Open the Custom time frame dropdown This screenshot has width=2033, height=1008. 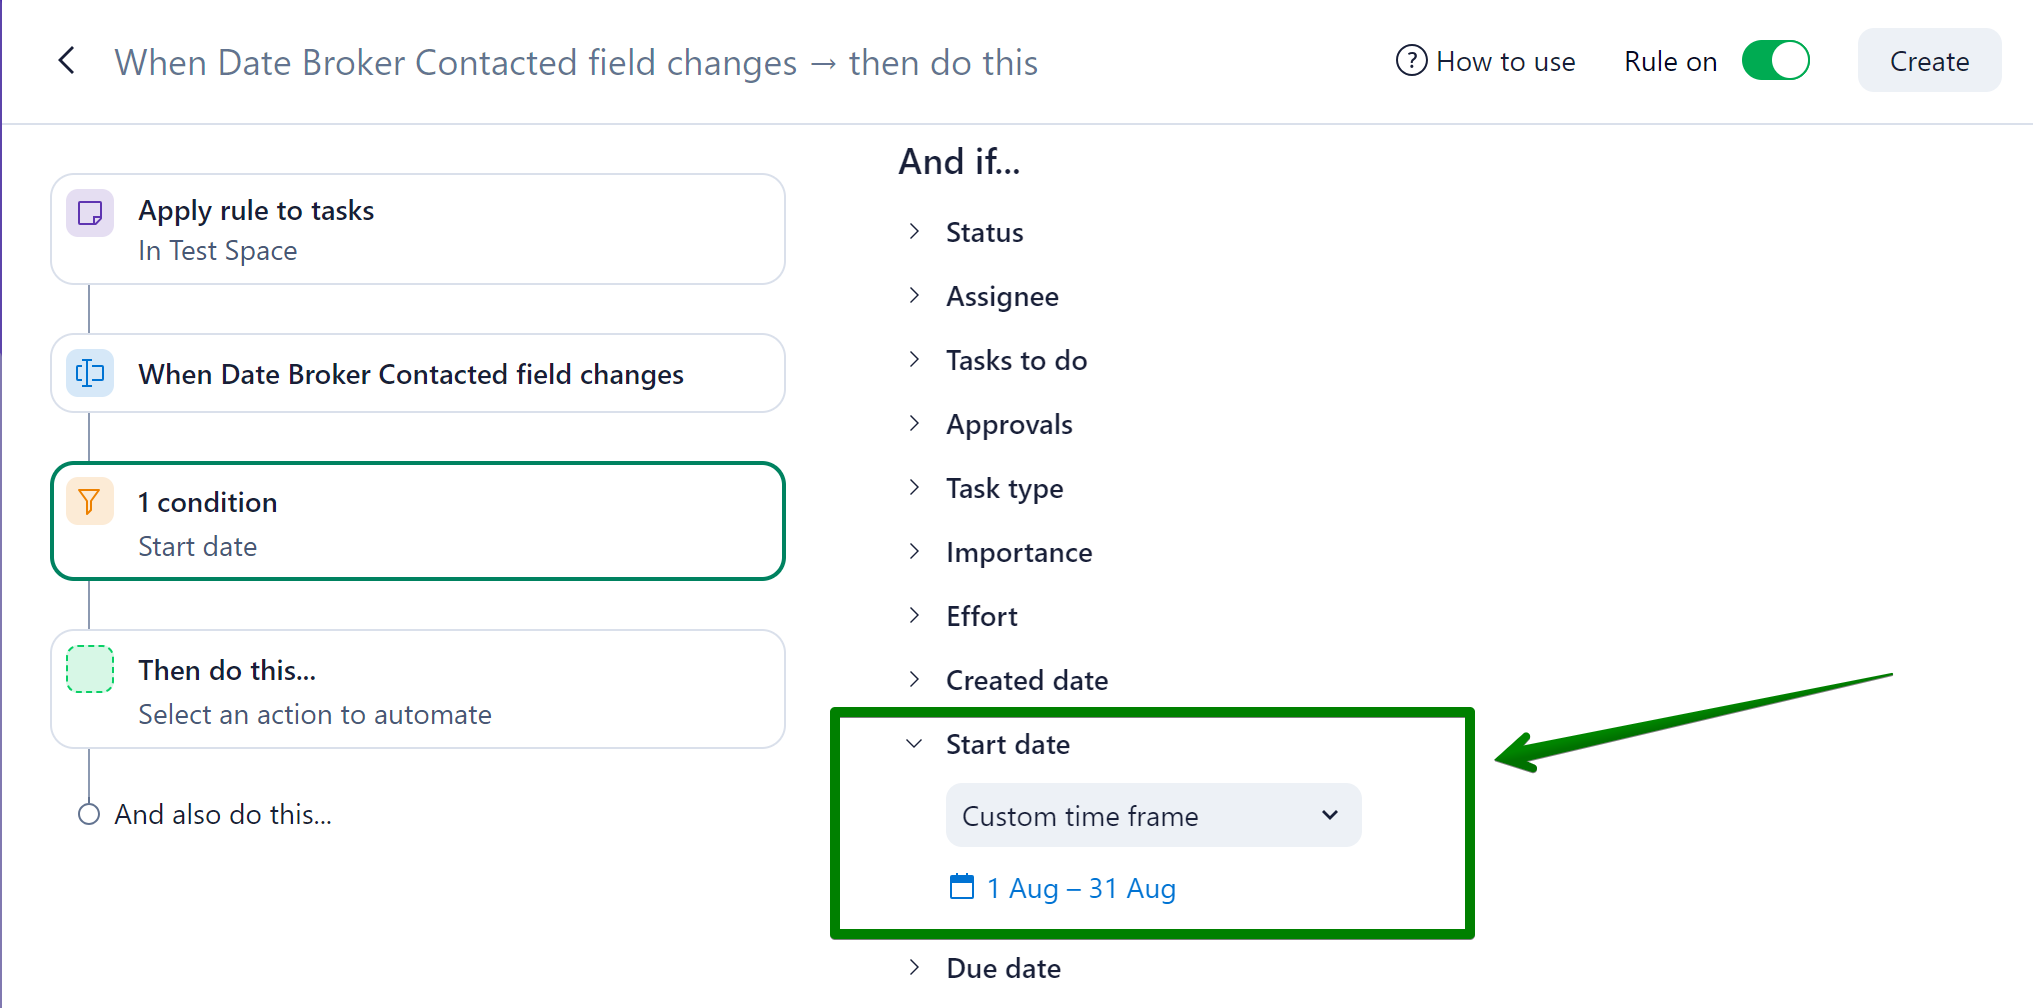[x=1152, y=816]
